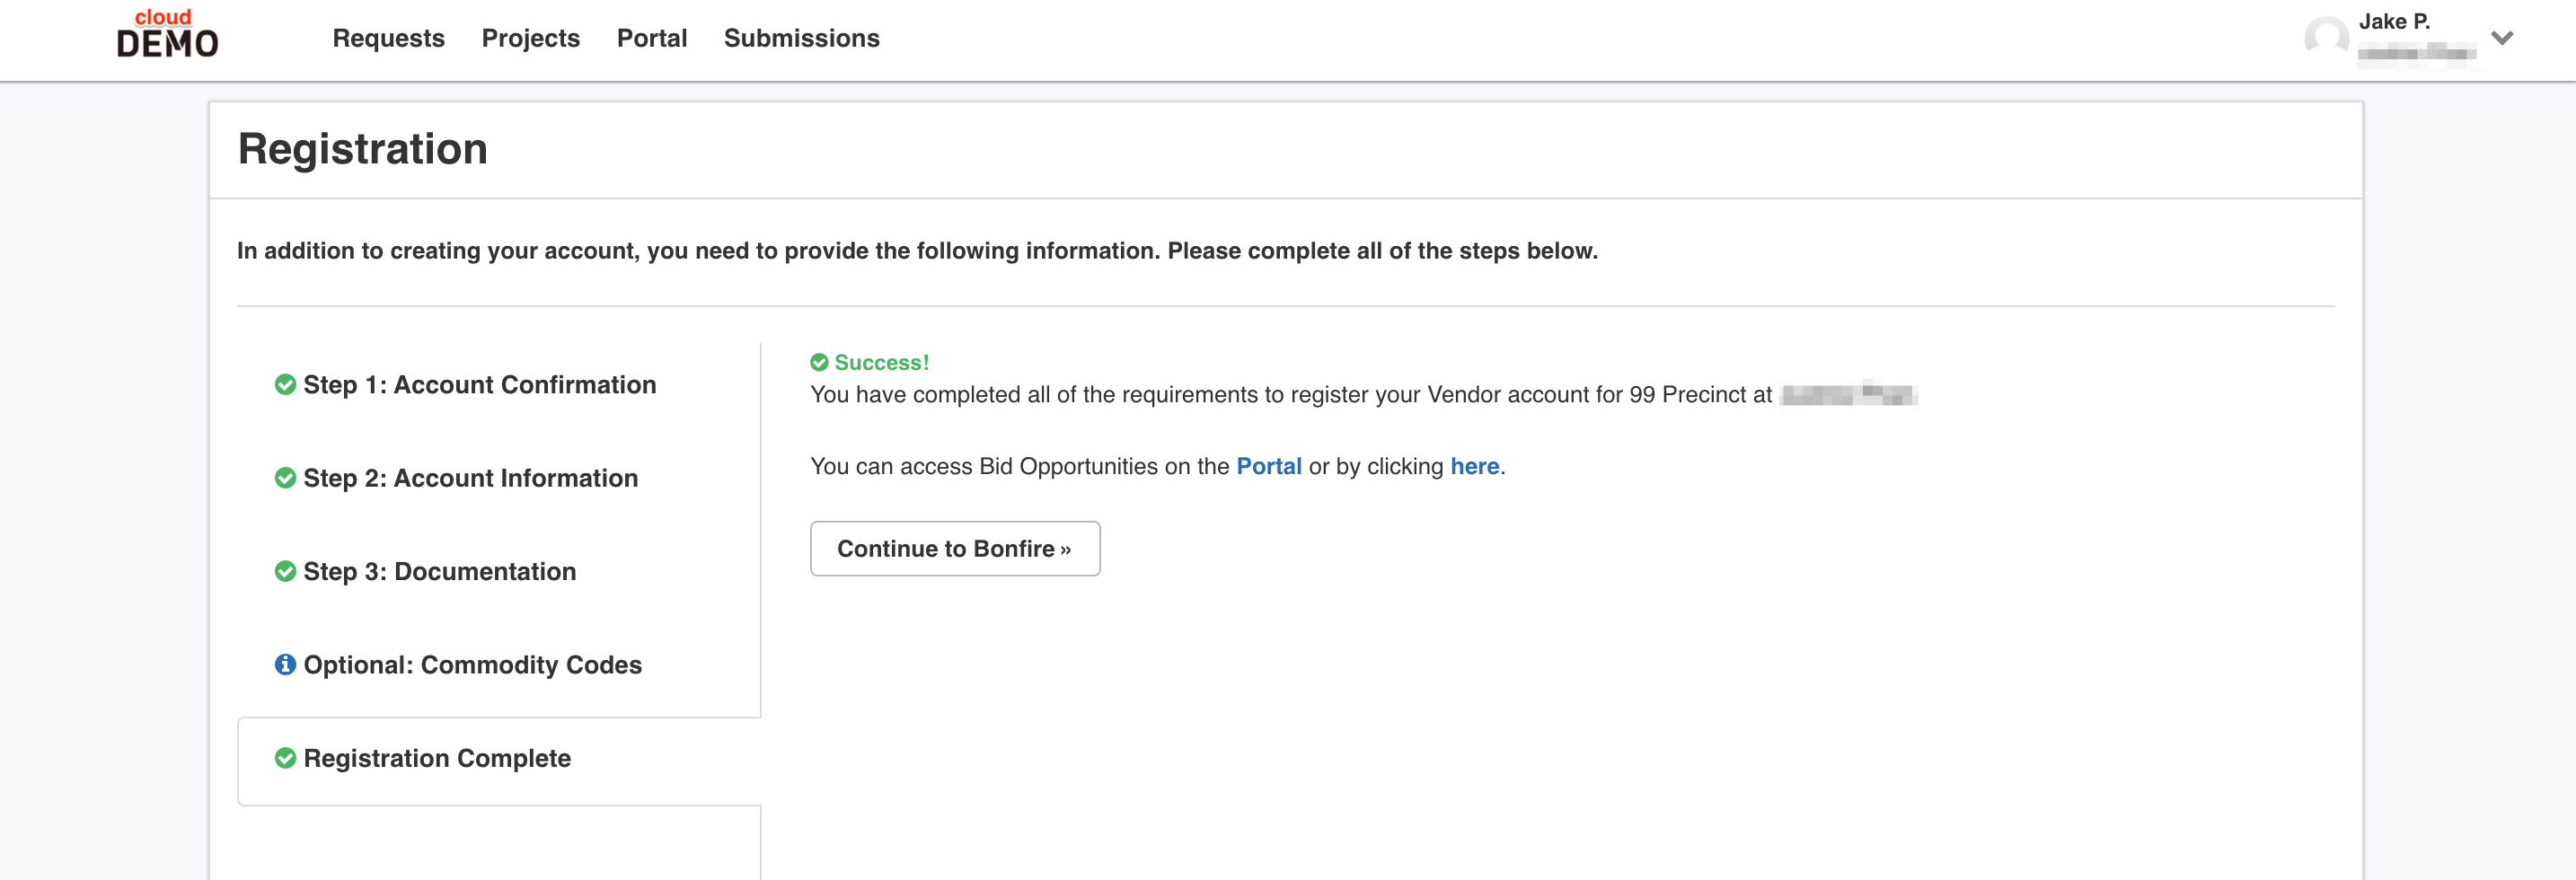
Task: Click Continue to Bonfire button
Action: click(x=955, y=548)
